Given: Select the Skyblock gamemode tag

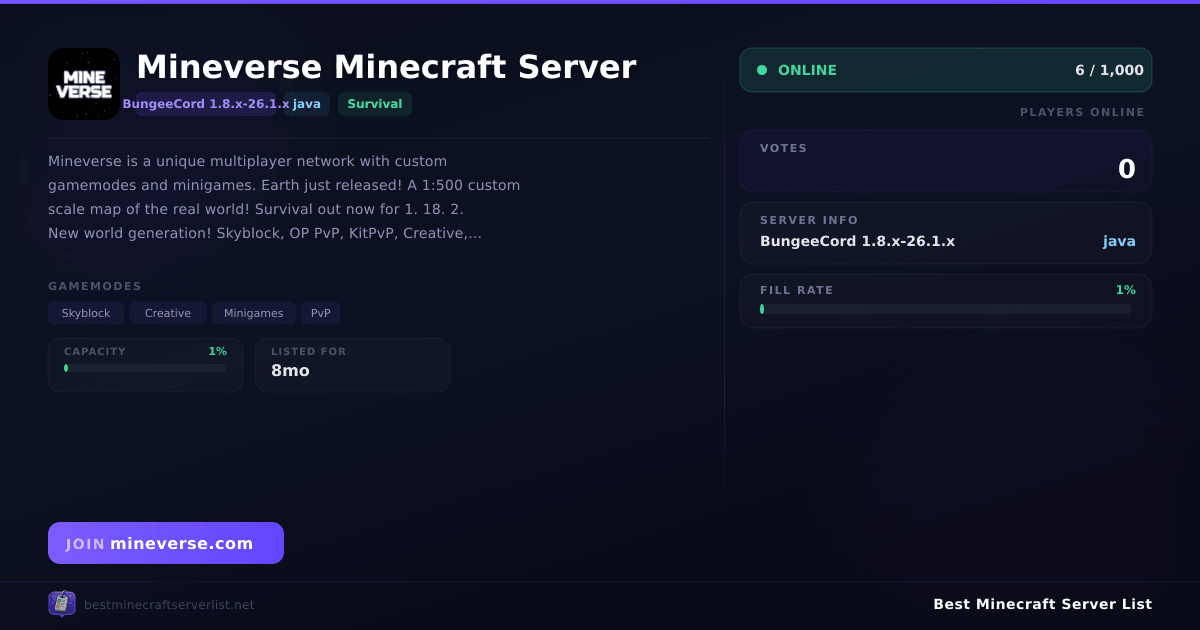Looking at the screenshot, I should tap(86, 313).
